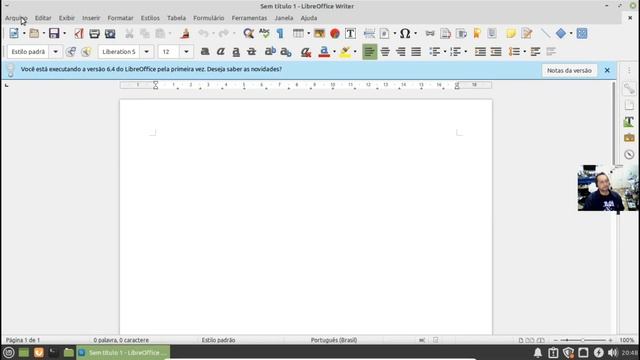Screen dimensions: 640x360
Task: Open a file with the folder icon
Action: point(34,33)
